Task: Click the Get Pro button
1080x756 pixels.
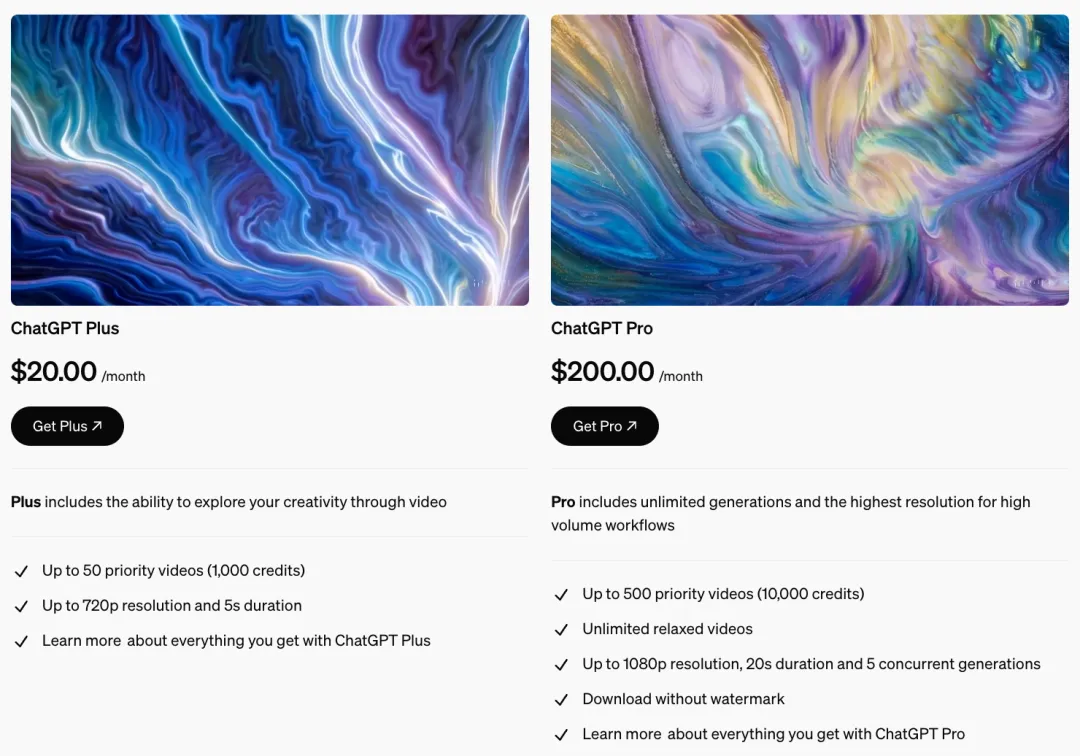Action: (605, 426)
